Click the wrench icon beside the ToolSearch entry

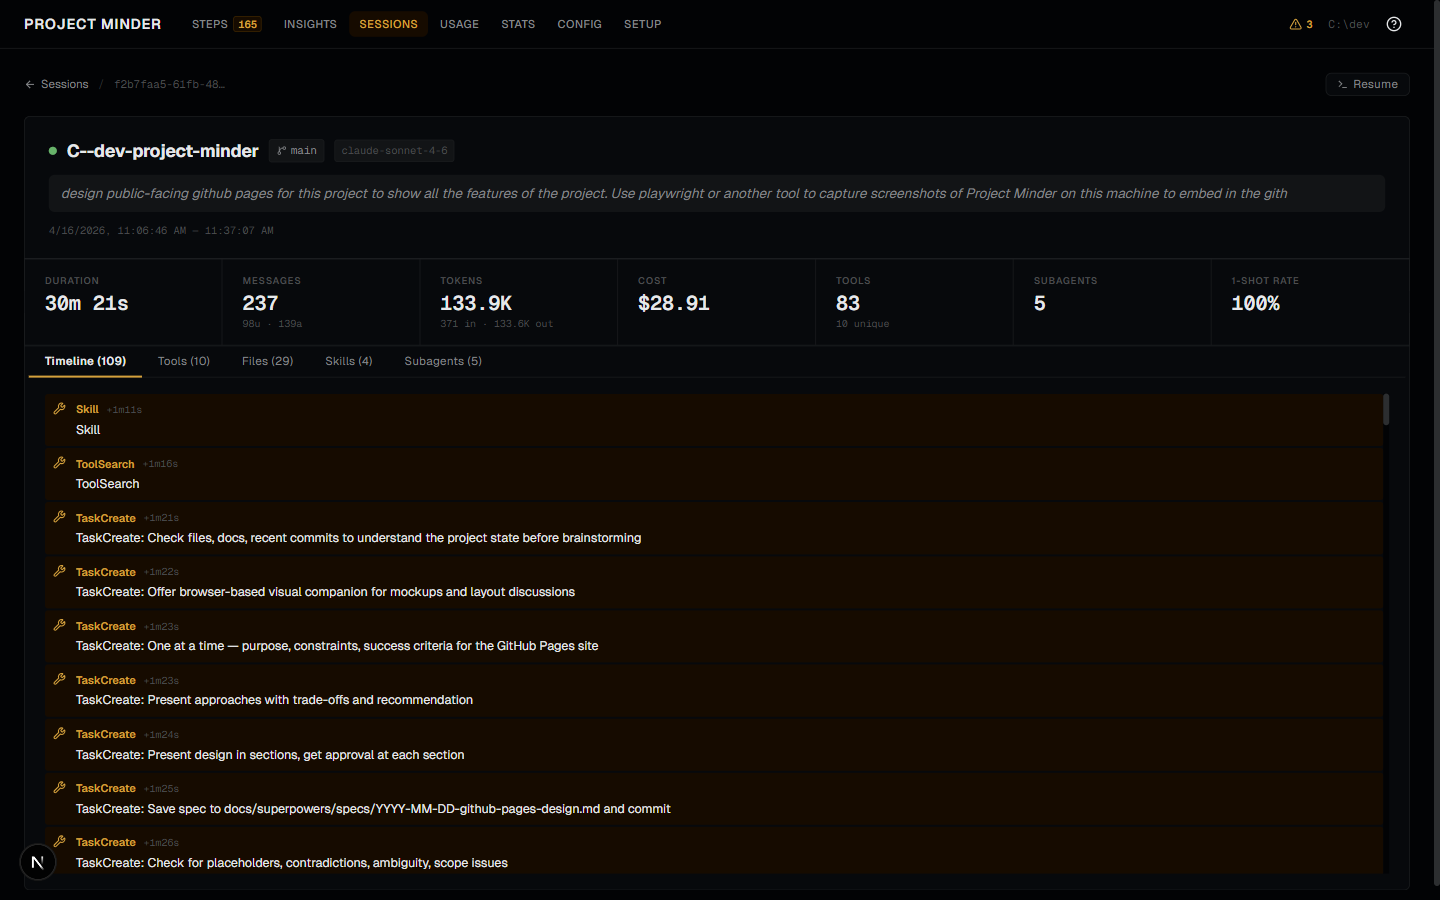pos(58,461)
